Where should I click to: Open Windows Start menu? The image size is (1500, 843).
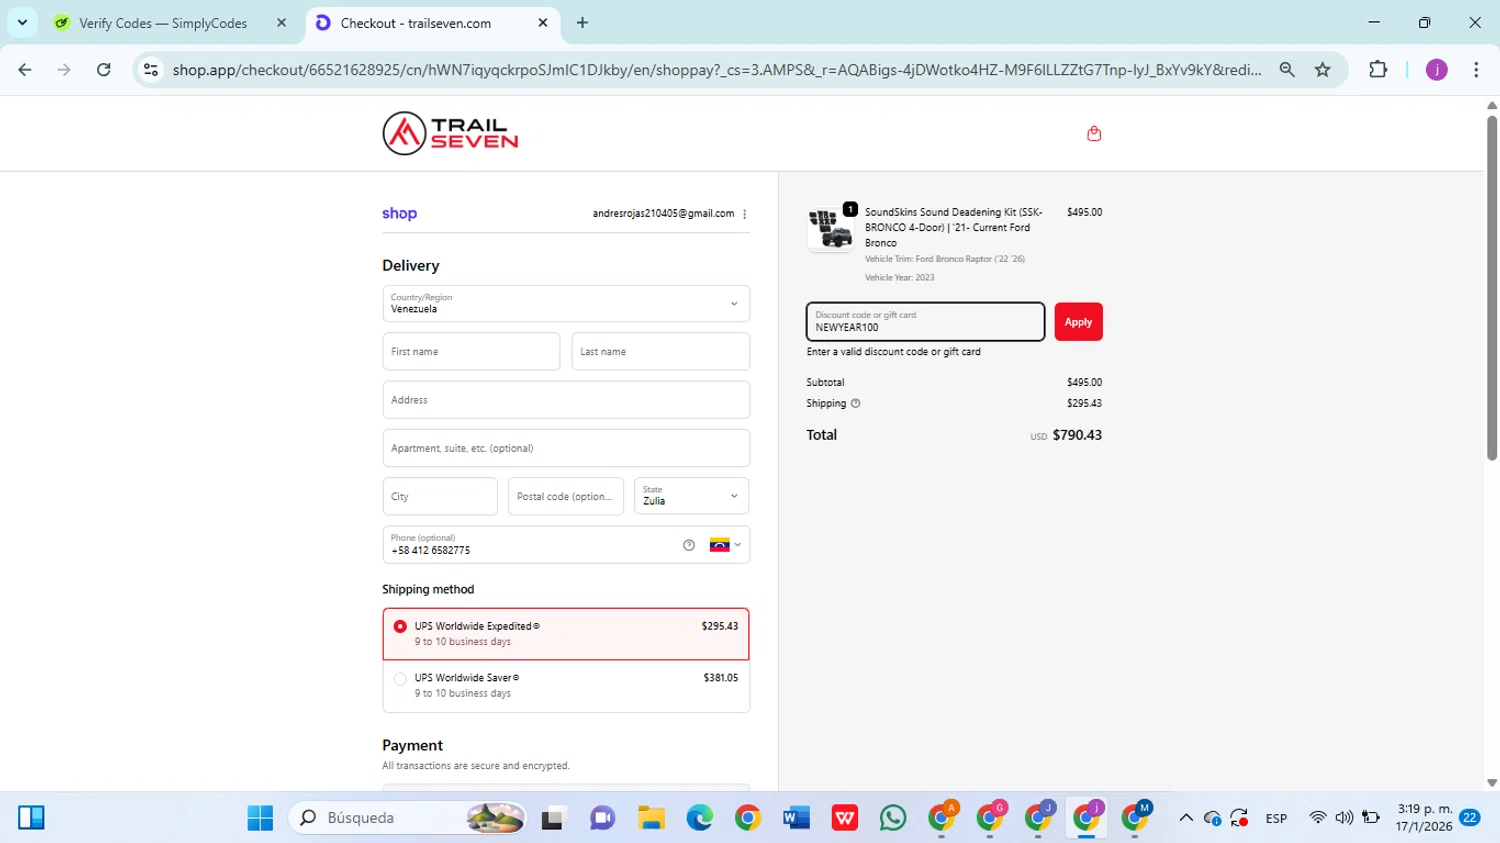click(x=260, y=818)
